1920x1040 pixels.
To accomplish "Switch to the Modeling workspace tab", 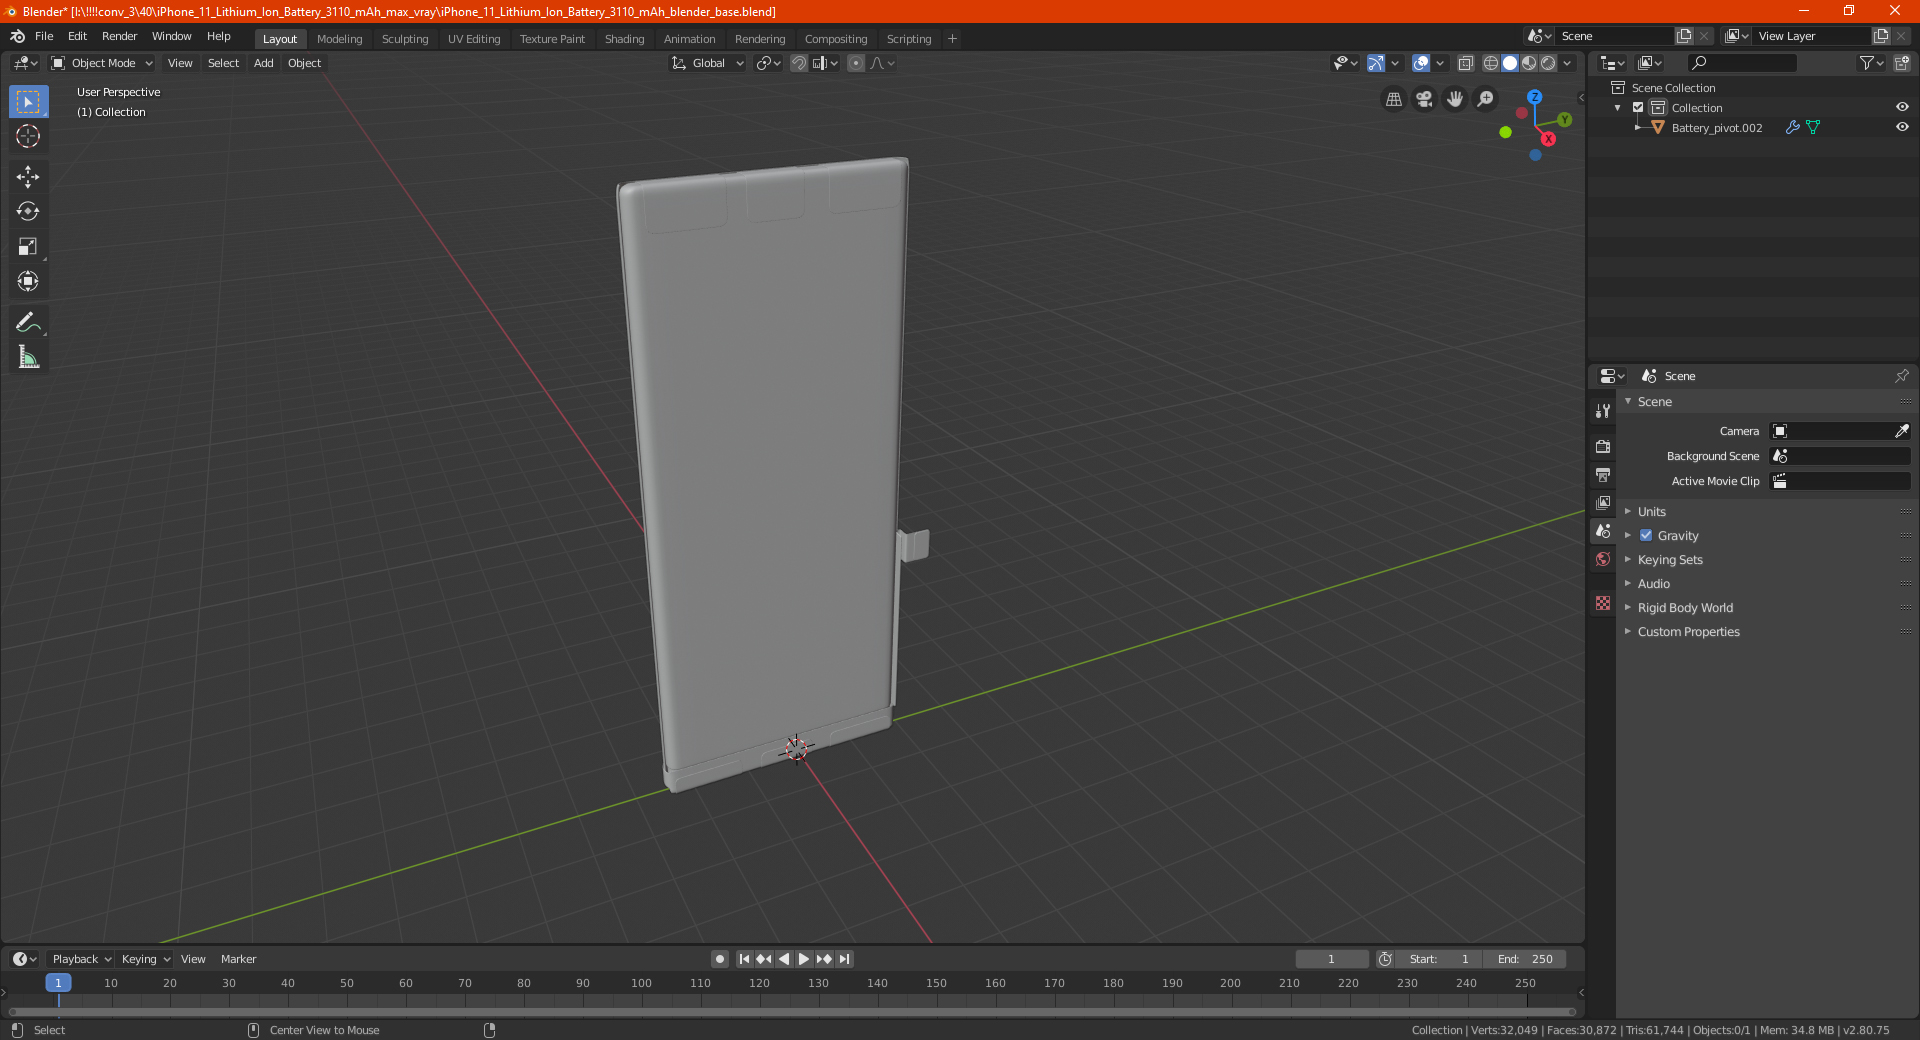I will click(x=339, y=39).
